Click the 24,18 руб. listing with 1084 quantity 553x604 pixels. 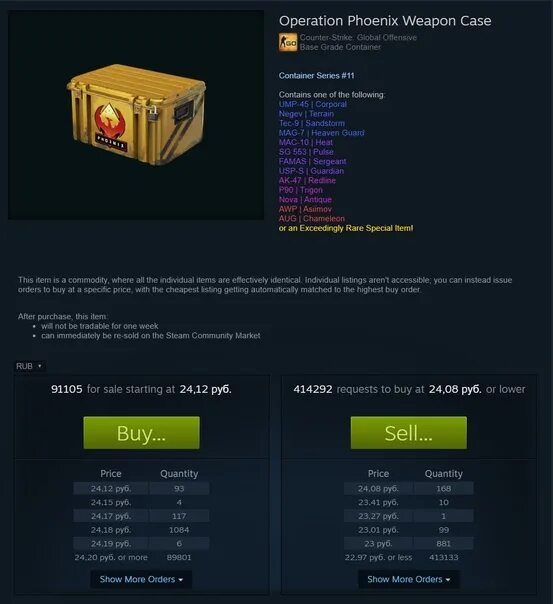(141, 530)
